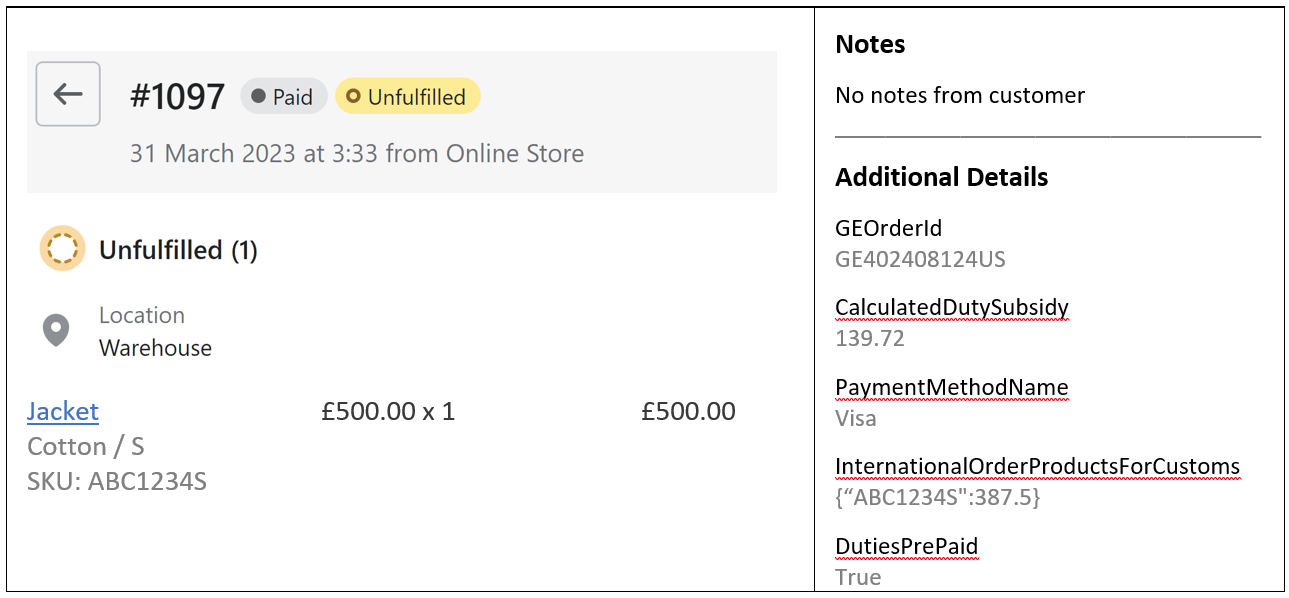Screen dimensions: 1289x598
Task: Click the GEOrderId value GE402408124US
Action: pos(920,260)
